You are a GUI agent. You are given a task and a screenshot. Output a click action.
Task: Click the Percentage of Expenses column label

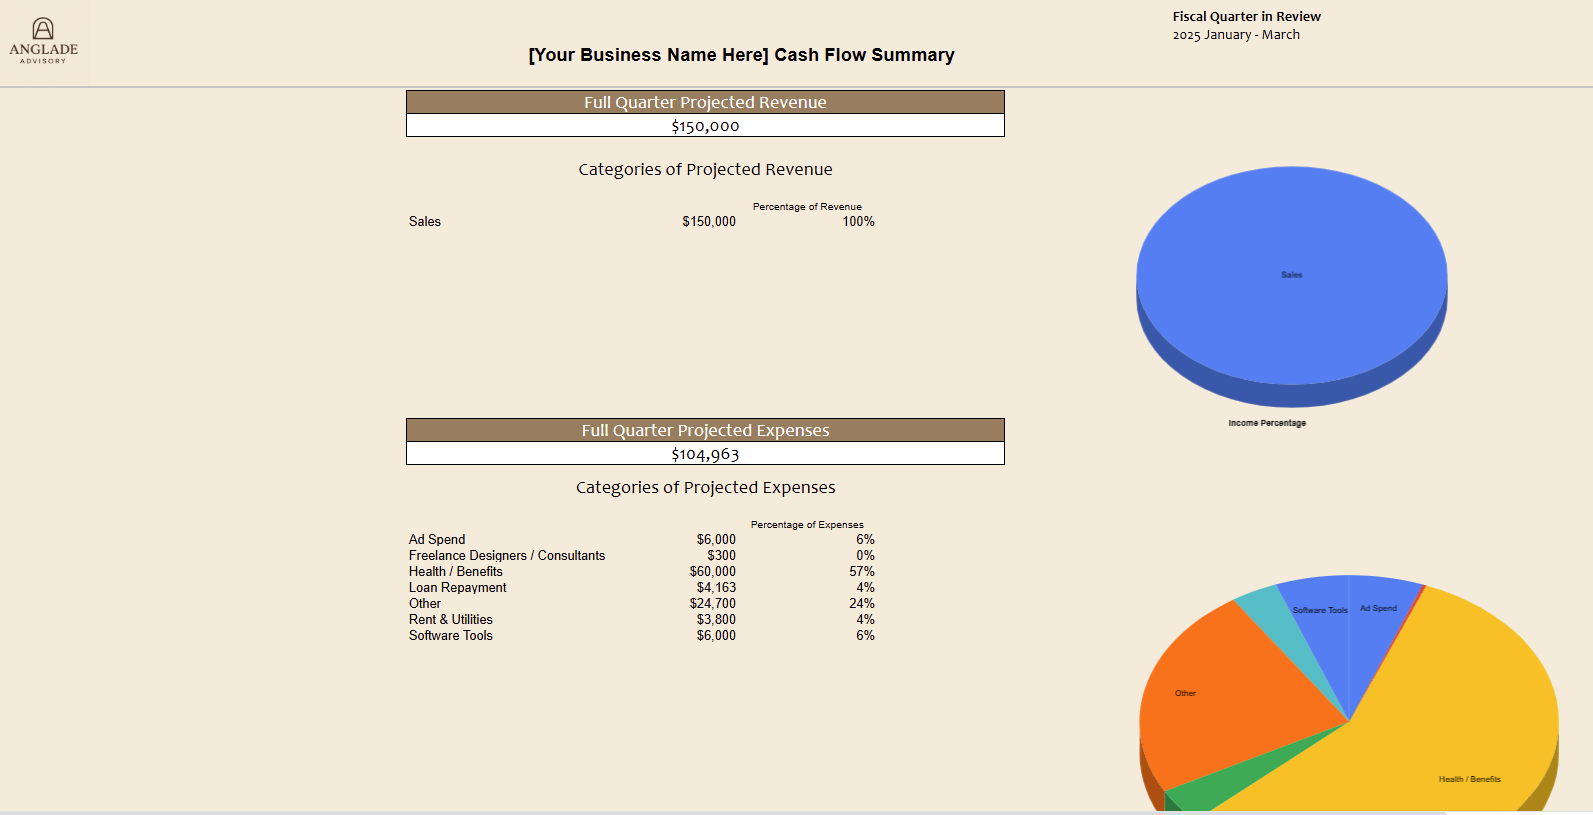pyautogui.click(x=807, y=525)
